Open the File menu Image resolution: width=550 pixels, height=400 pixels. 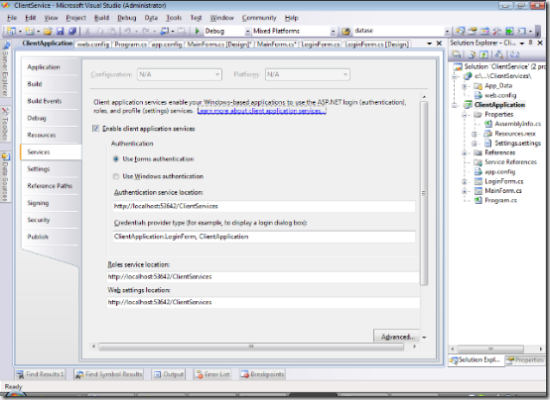click(12, 18)
